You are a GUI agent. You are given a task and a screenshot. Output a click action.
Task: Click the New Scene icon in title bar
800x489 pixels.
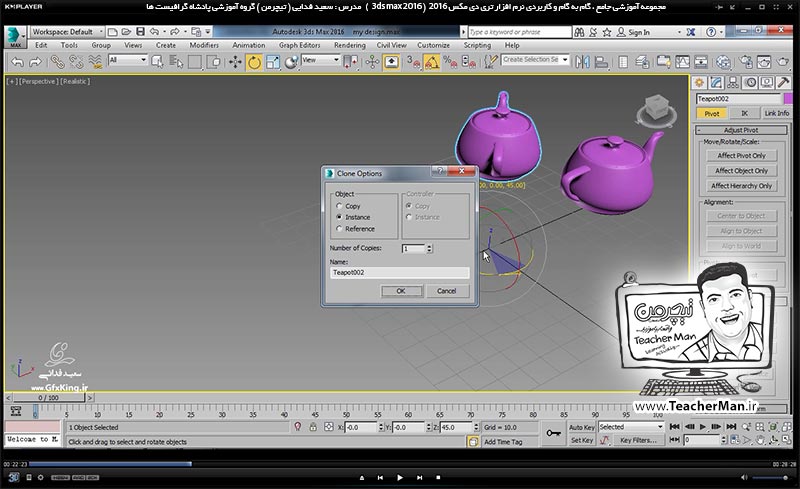click(113, 32)
